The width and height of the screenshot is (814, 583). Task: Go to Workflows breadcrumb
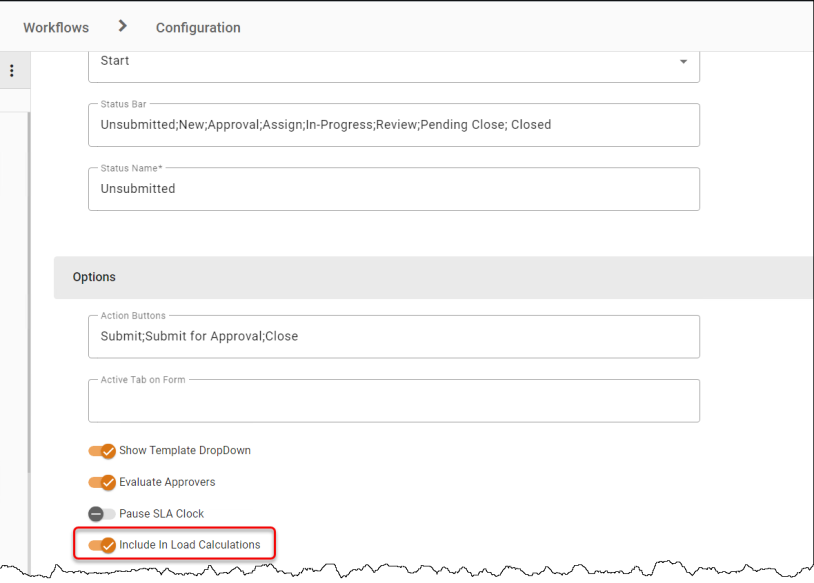(56, 28)
